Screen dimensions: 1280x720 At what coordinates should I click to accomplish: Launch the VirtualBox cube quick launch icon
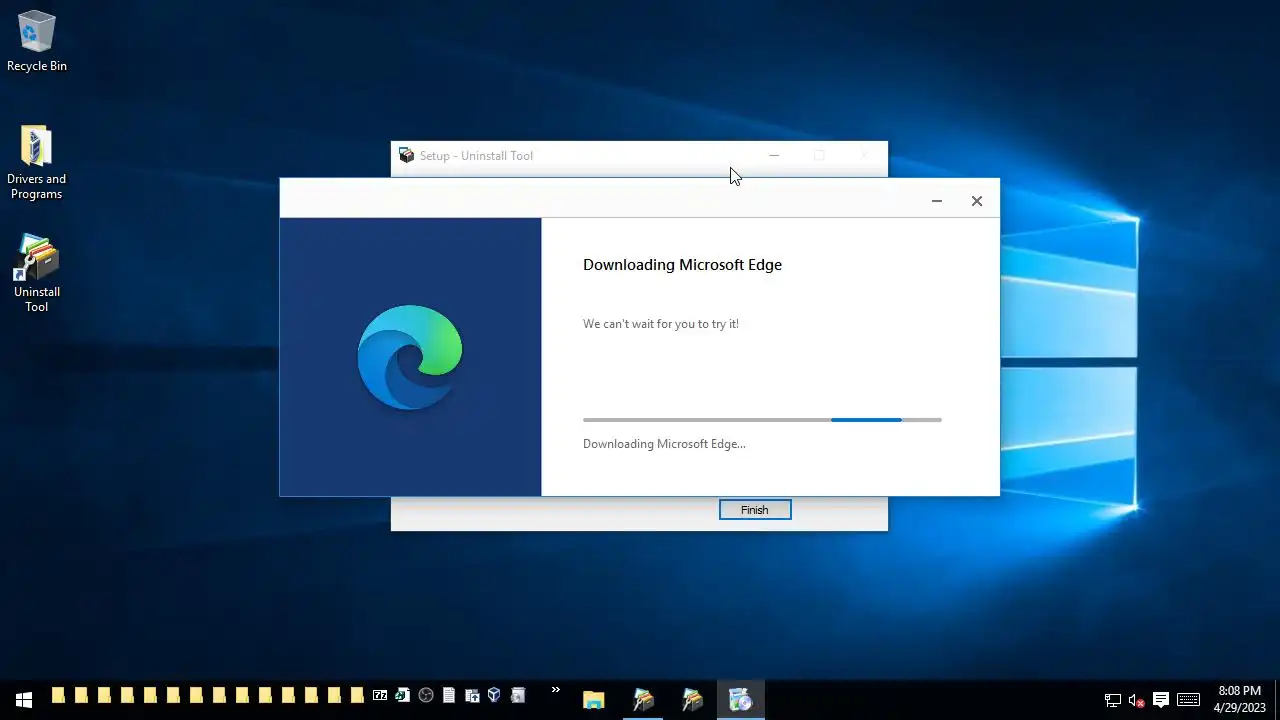[494, 695]
